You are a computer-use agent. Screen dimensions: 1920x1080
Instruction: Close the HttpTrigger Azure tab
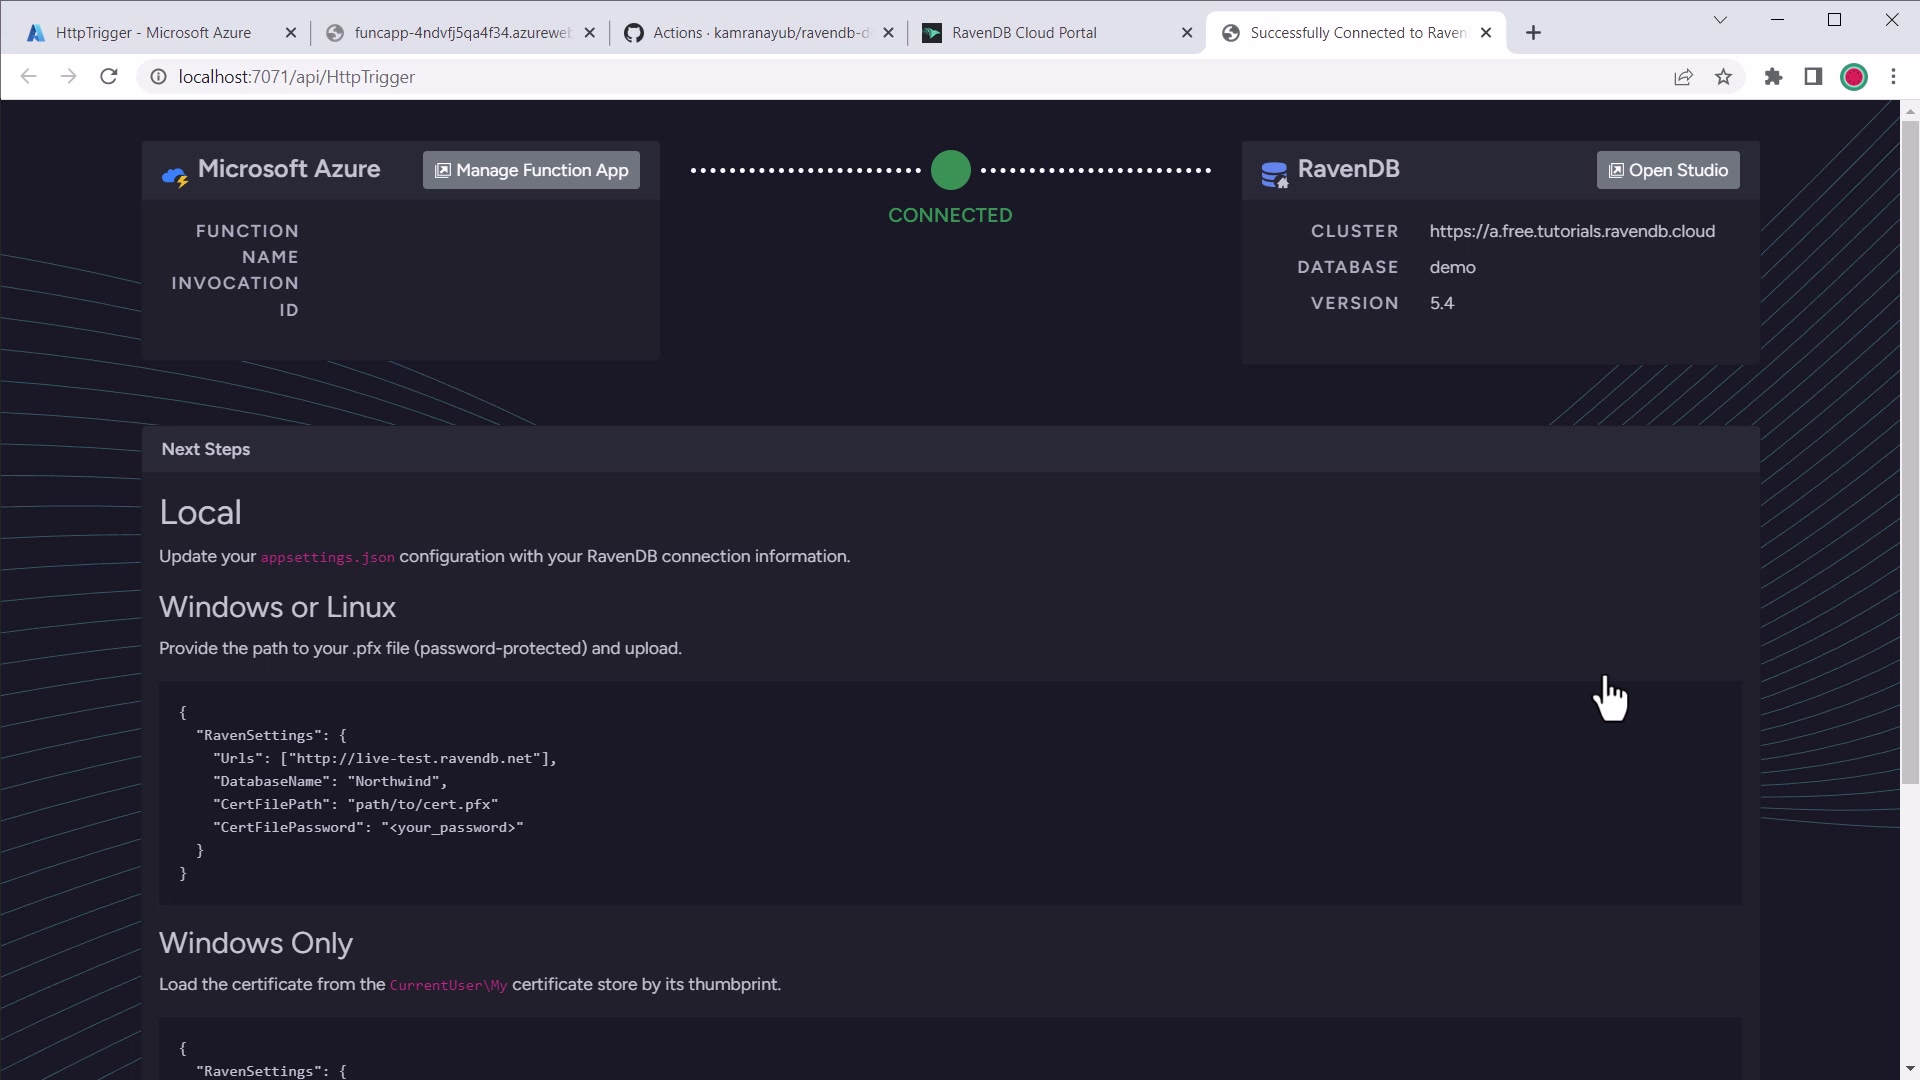click(x=291, y=33)
